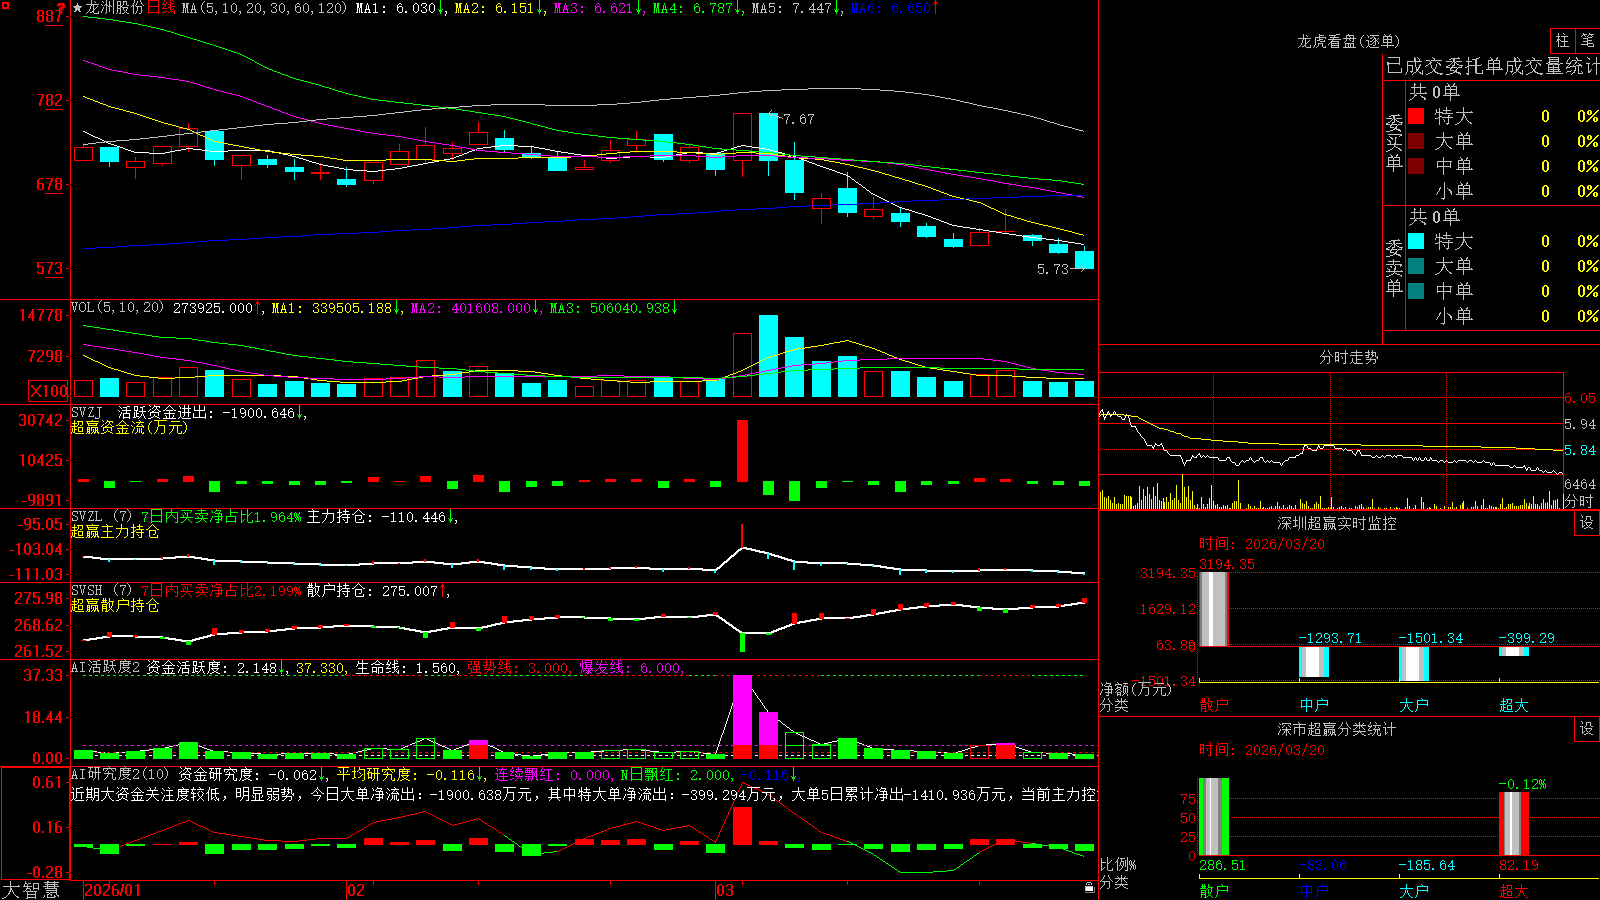Click the X100 volume multiplier box

click(x=48, y=391)
